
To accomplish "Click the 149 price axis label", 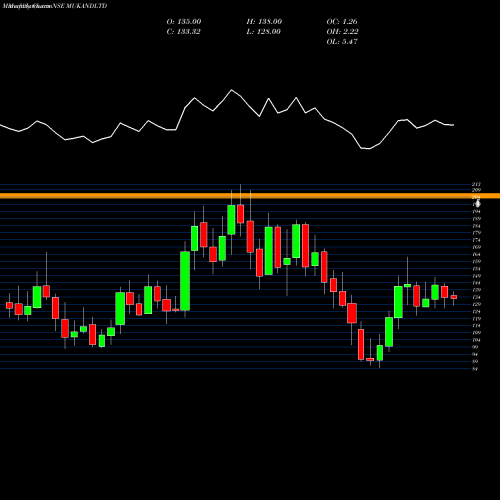I will pos(476,276).
